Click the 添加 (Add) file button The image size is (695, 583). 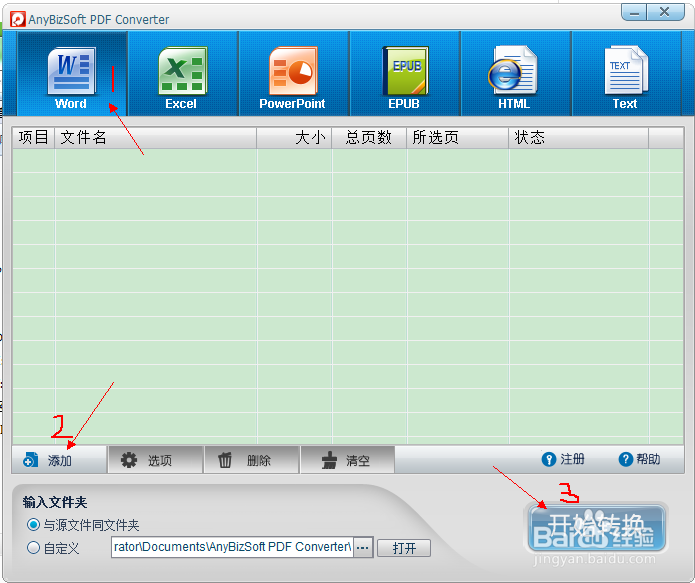59,460
